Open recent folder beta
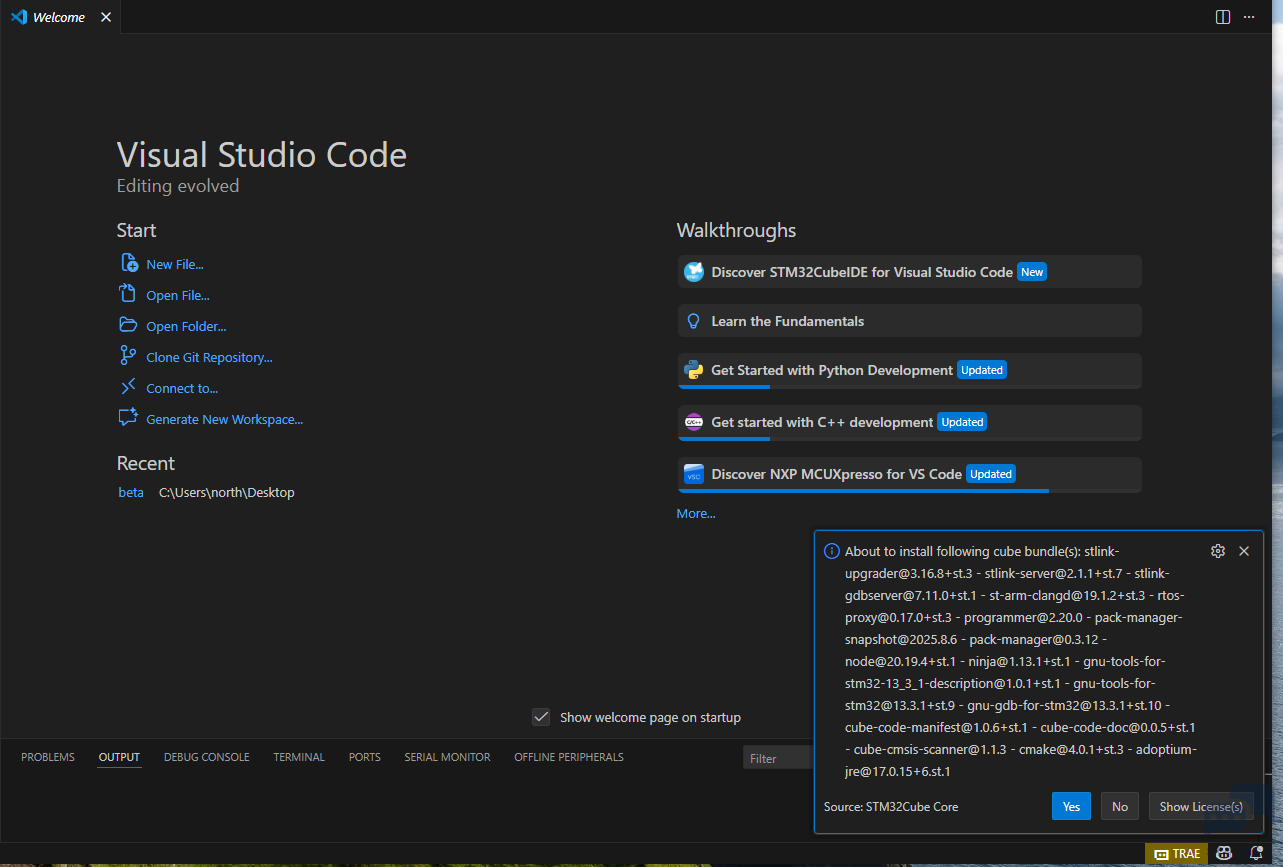This screenshot has height=867, width=1283. coord(131,493)
